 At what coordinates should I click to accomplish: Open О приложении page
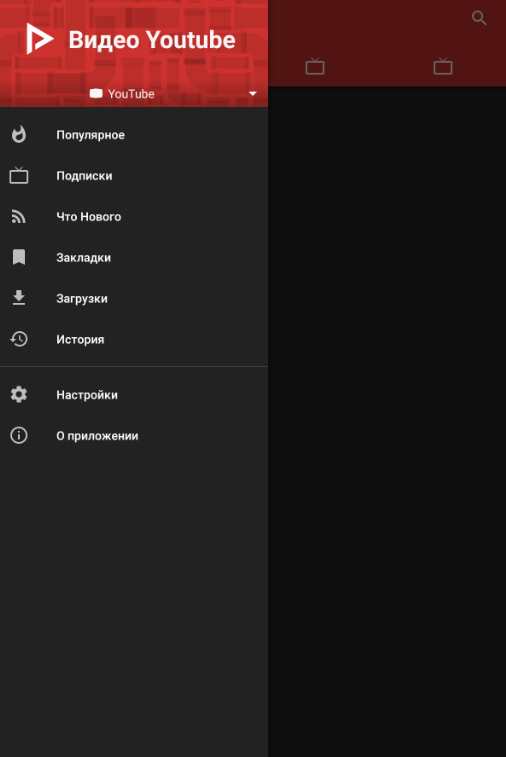point(134,435)
